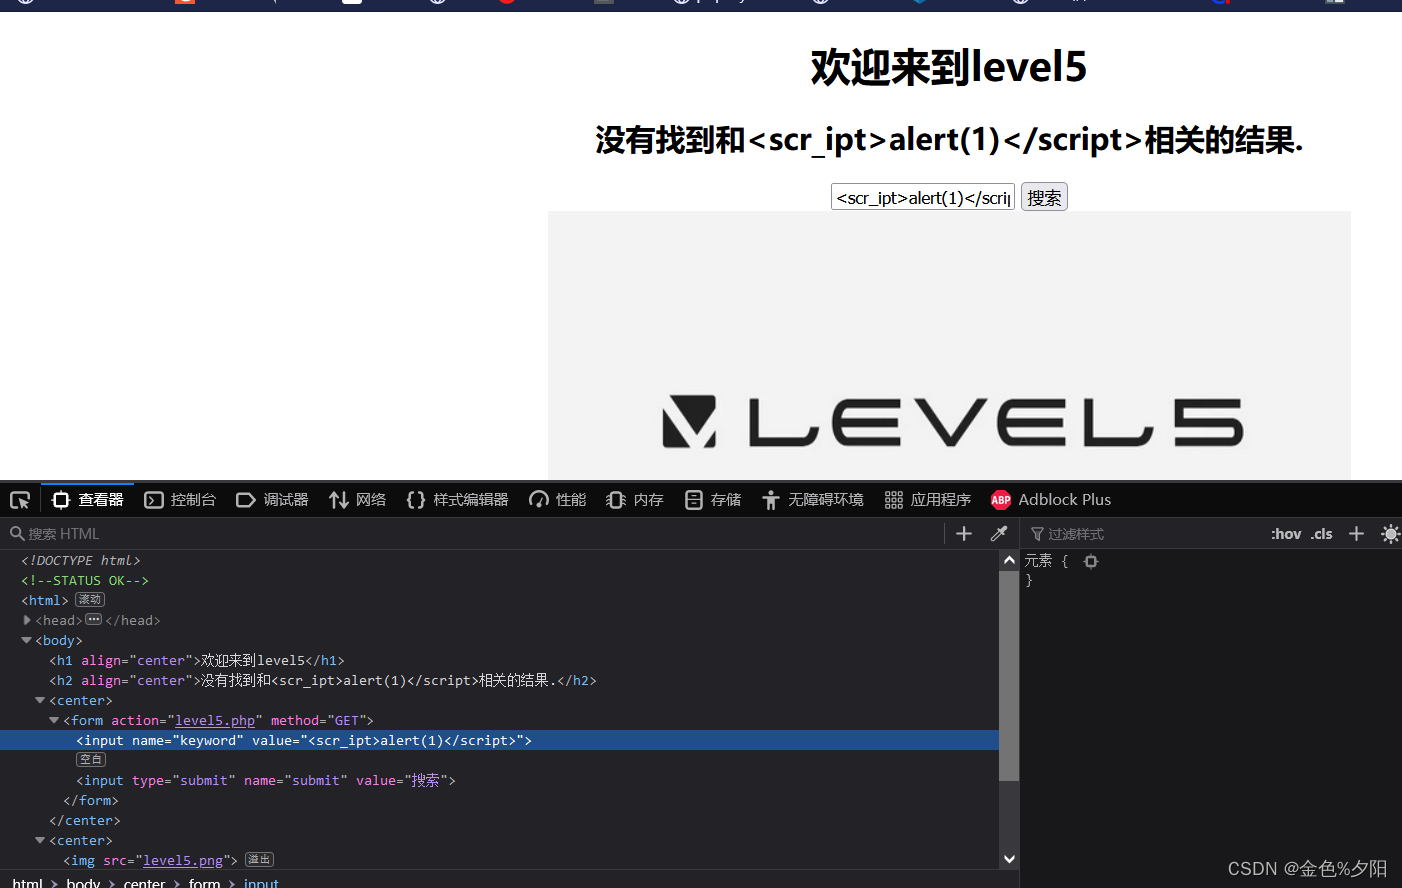Toggle light color scheme simulation sun icon
This screenshot has height=888, width=1402.
tap(1390, 534)
